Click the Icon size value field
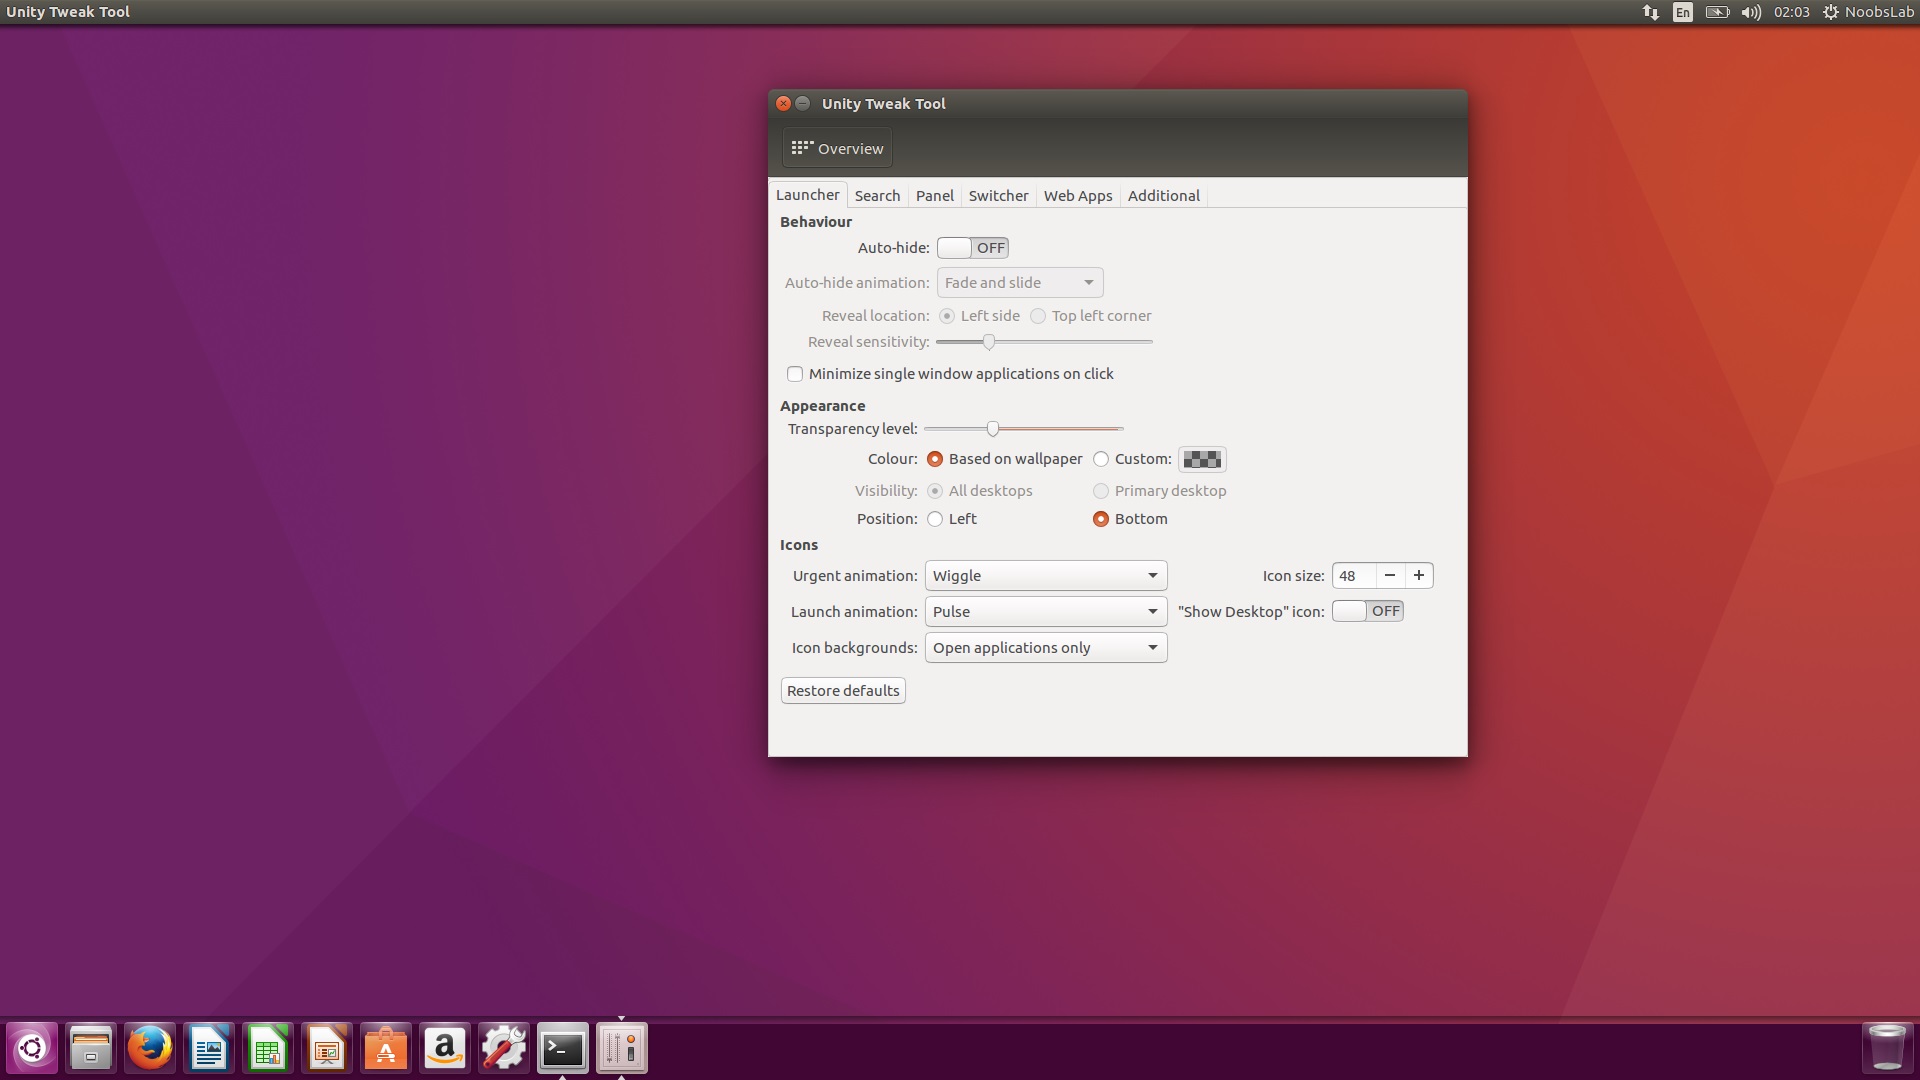The image size is (1920, 1080). tap(1354, 576)
